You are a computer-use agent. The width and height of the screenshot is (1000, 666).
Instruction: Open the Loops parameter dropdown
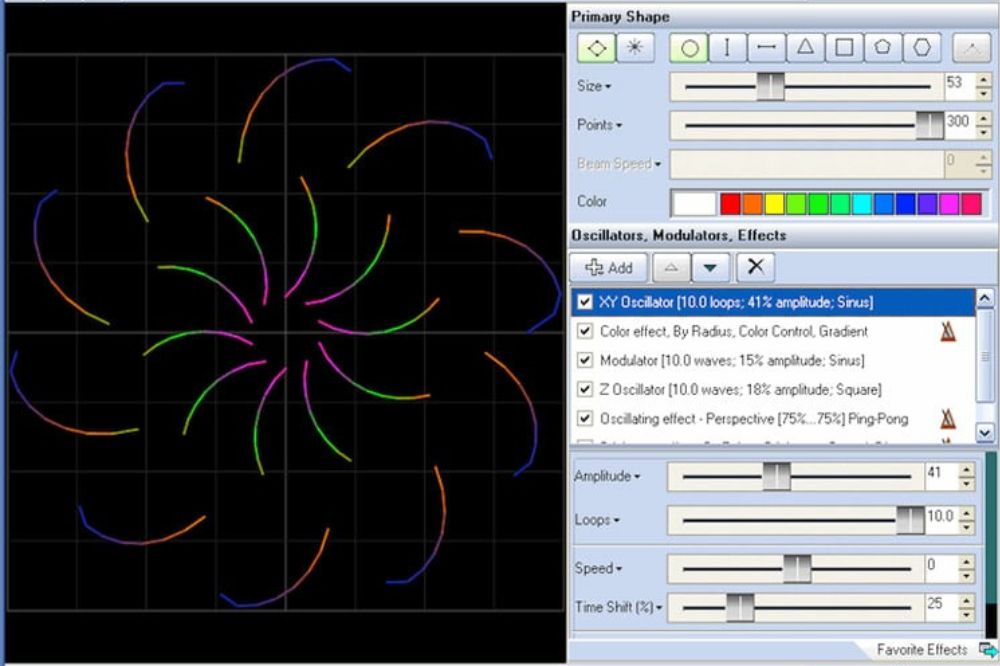click(x=597, y=520)
